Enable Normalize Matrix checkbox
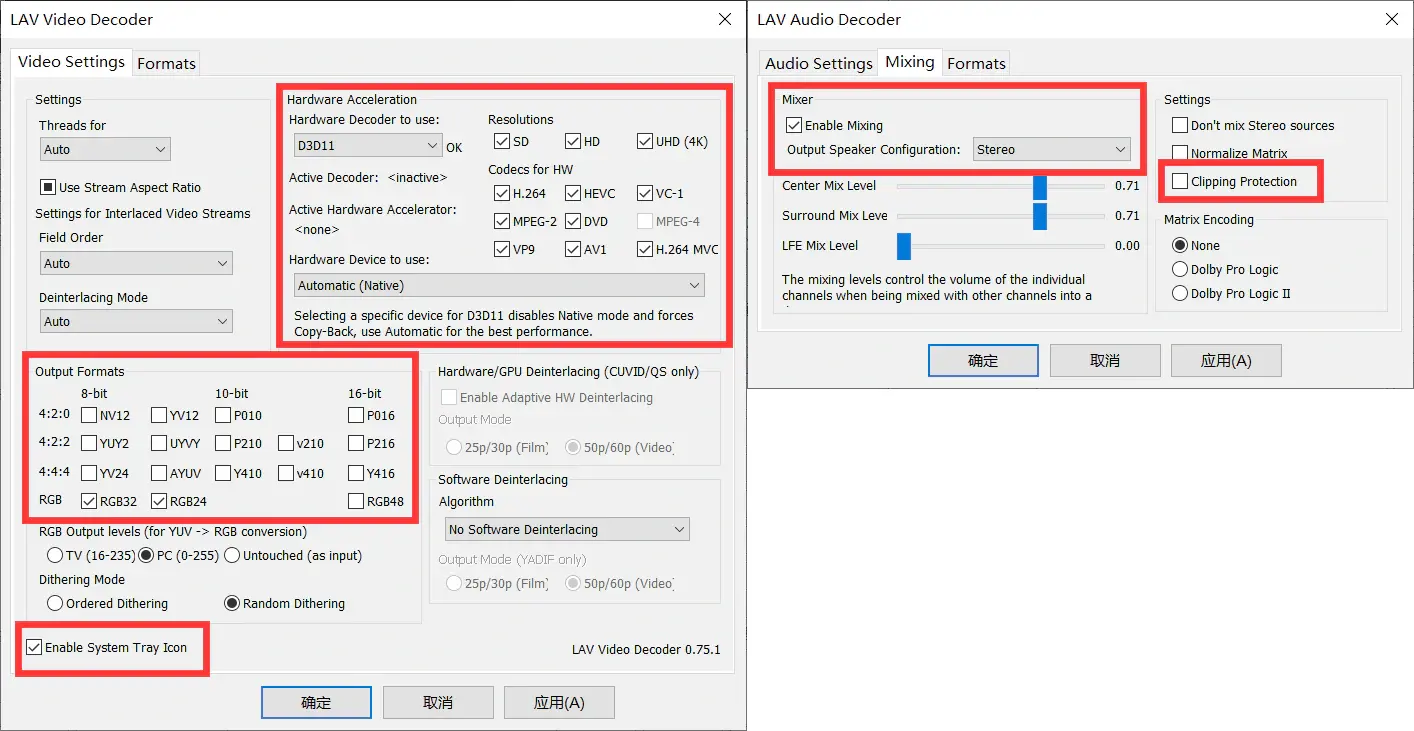This screenshot has width=1414, height=731. point(1180,153)
